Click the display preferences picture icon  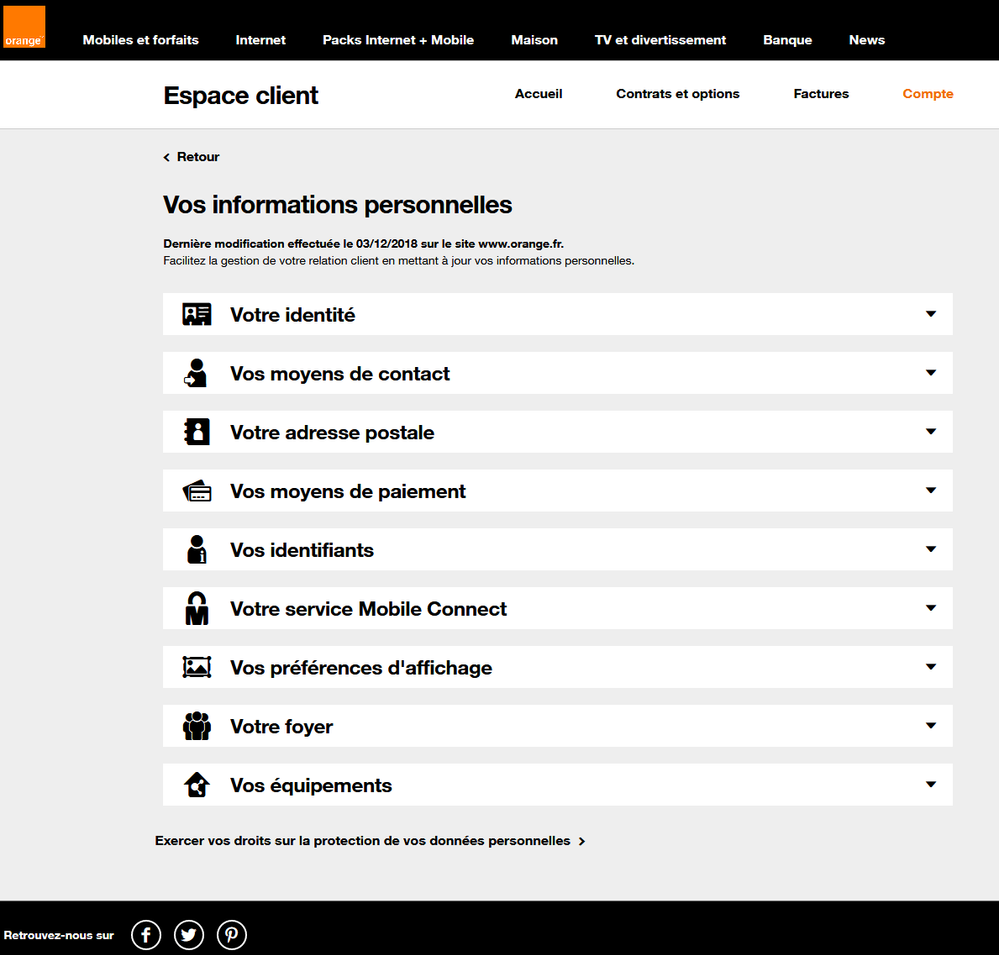pos(197,667)
